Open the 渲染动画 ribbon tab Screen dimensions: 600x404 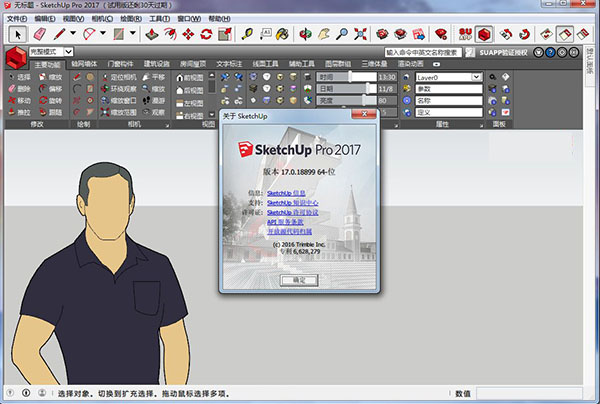pyautogui.click(x=411, y=64)
